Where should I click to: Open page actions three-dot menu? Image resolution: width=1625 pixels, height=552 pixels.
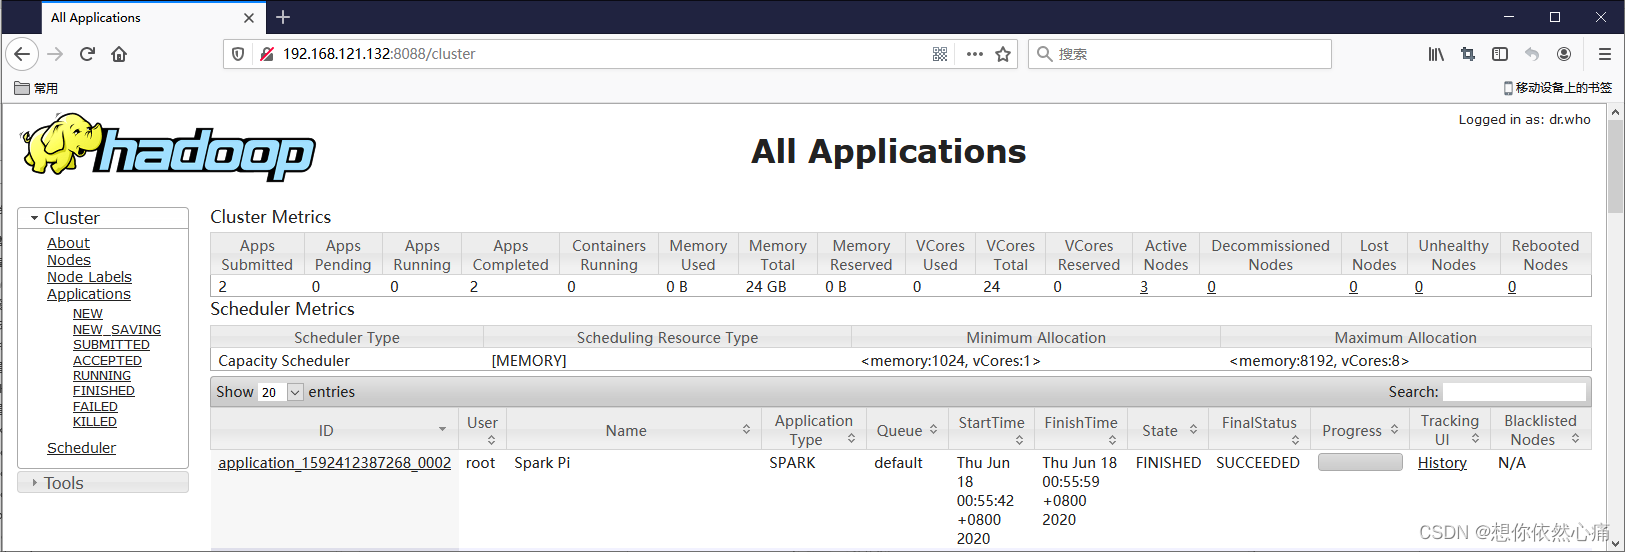pos(974,54)
